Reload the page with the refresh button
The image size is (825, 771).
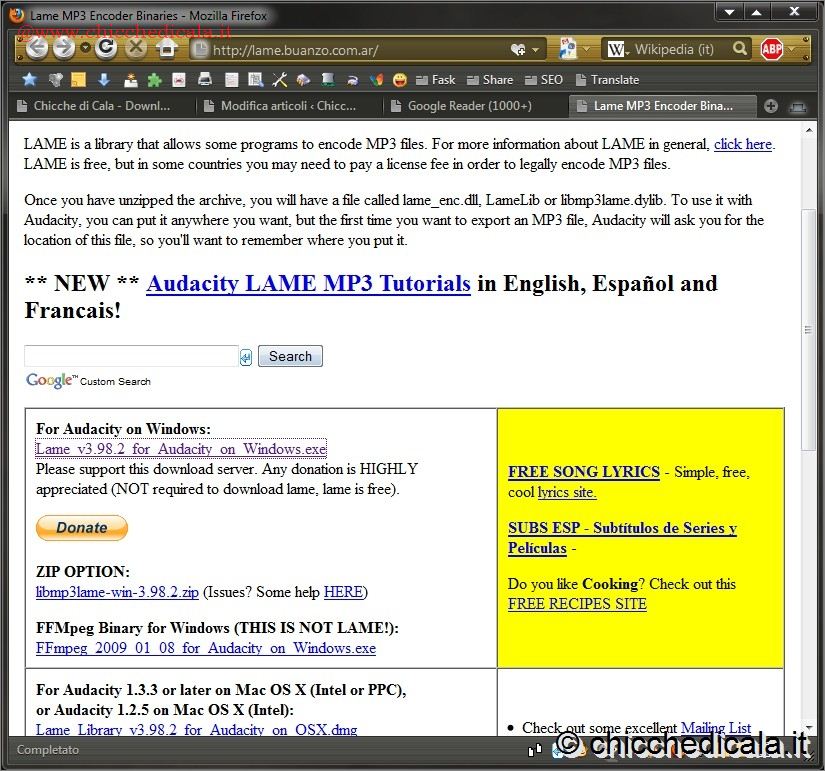pos(106,48)
